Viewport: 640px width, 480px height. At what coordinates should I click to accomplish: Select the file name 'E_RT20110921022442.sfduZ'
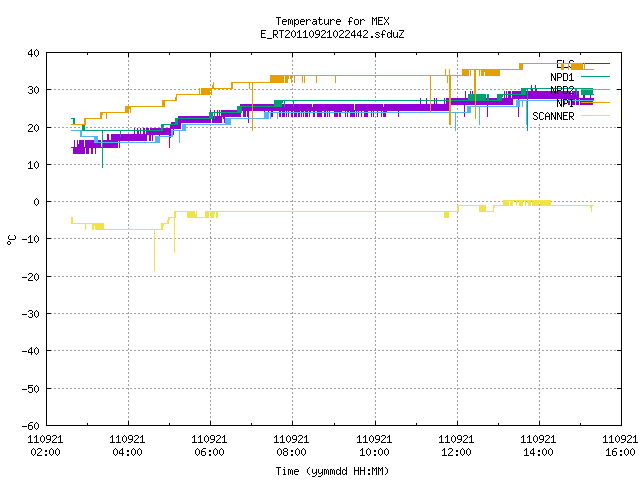[x=332, y=34]
